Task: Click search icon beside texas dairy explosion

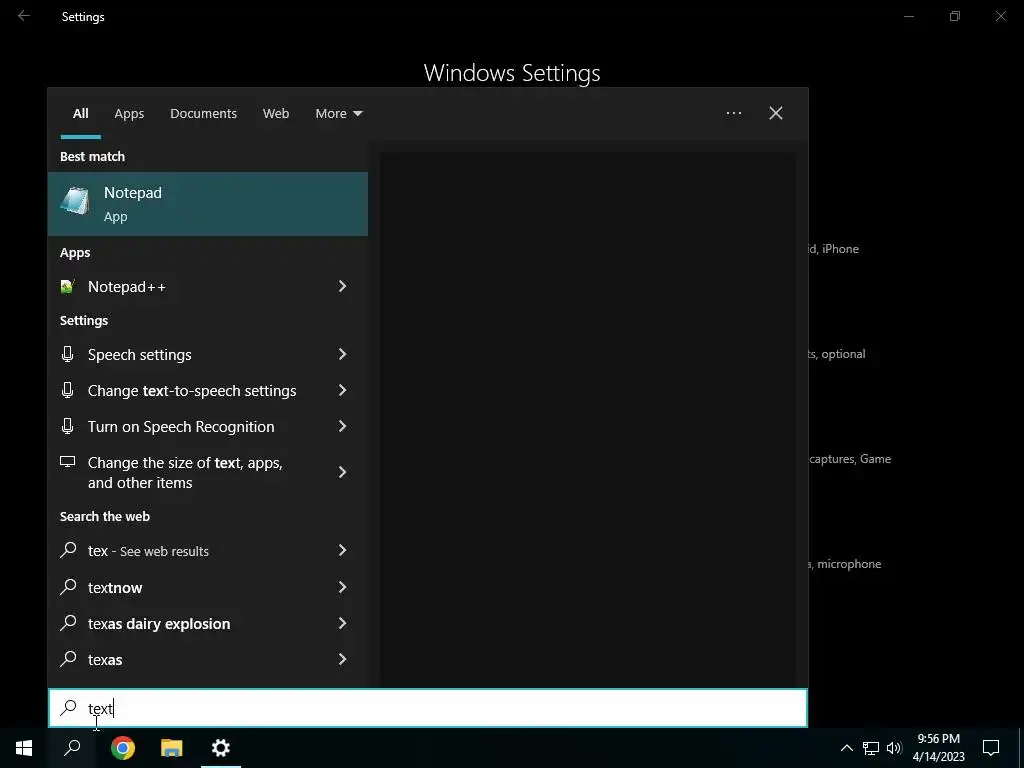Action: [x=68, y=622]
